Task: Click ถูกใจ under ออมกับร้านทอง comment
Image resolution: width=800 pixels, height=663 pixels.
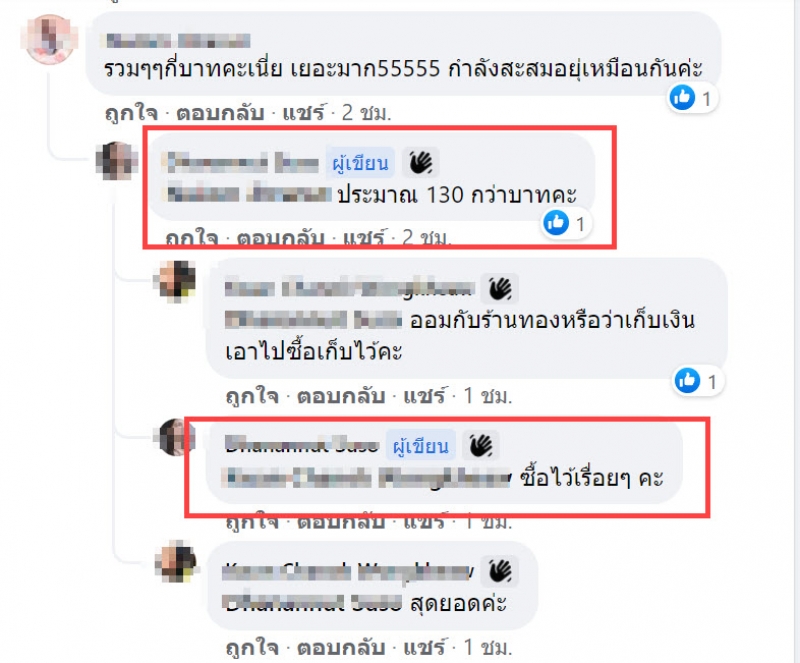Action: (x=252, y=396)
